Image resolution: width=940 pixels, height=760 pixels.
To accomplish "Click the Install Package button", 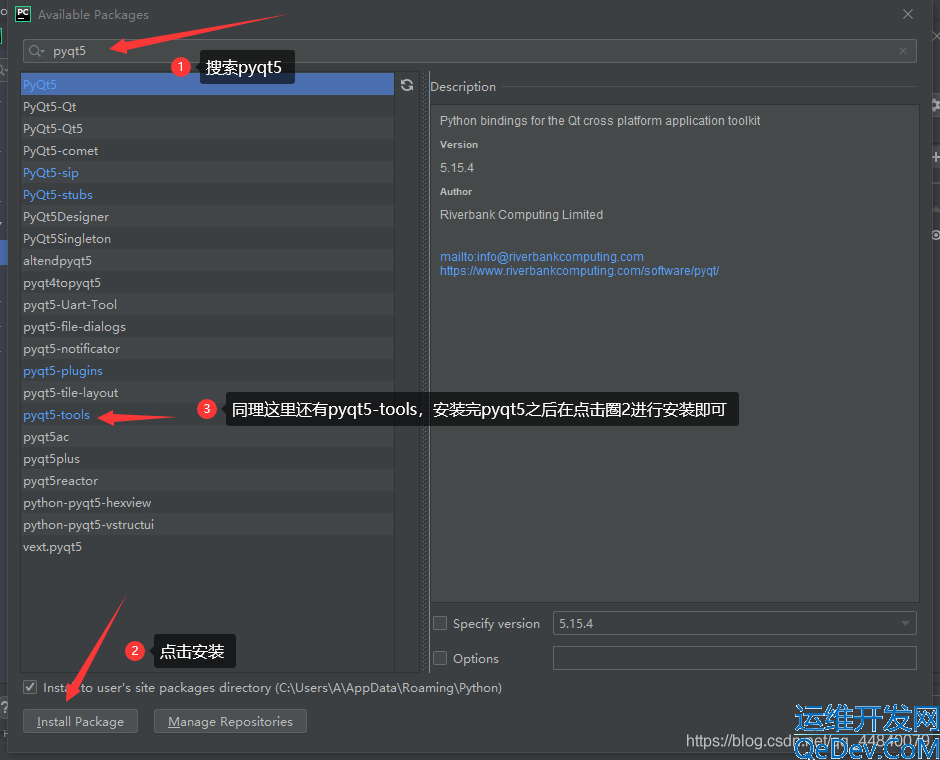I will tap(80, 721).
